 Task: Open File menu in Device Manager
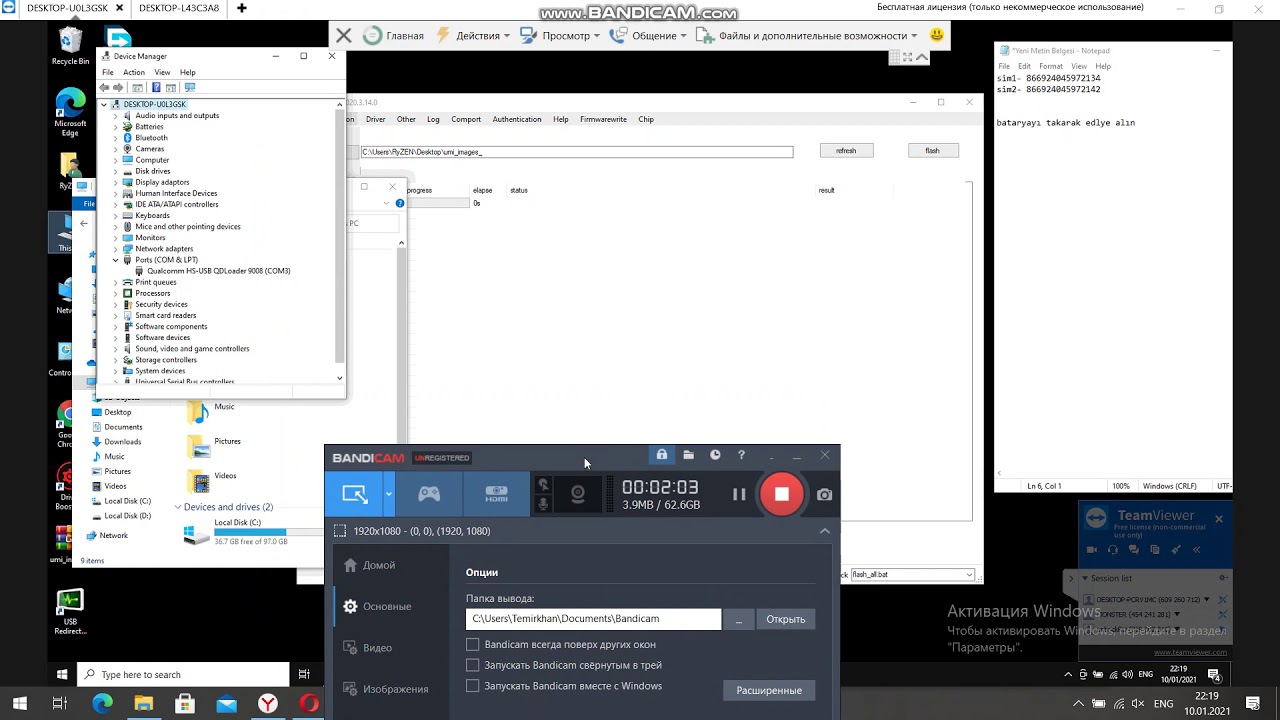[x=108, y=72]
